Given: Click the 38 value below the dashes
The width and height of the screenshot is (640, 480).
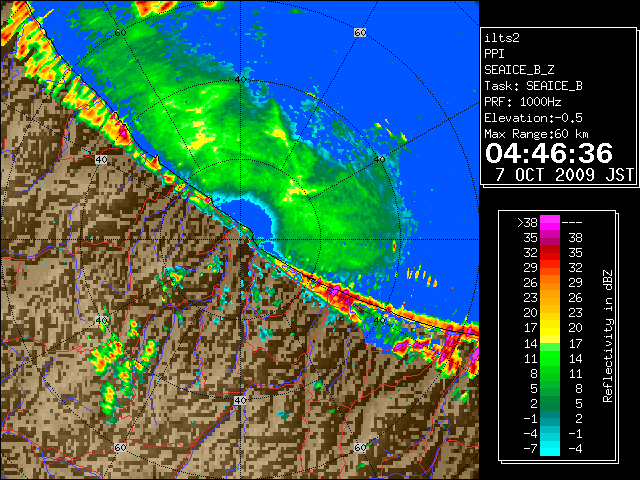Looking at the screenshot, I should pos(576,238).
